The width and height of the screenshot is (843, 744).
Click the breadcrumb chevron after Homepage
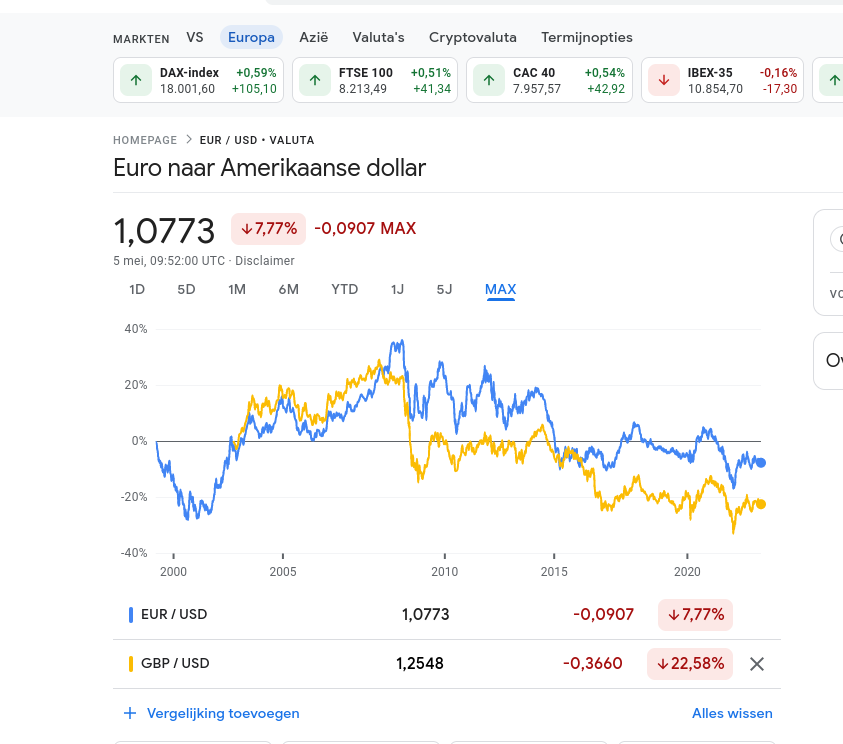188,140
